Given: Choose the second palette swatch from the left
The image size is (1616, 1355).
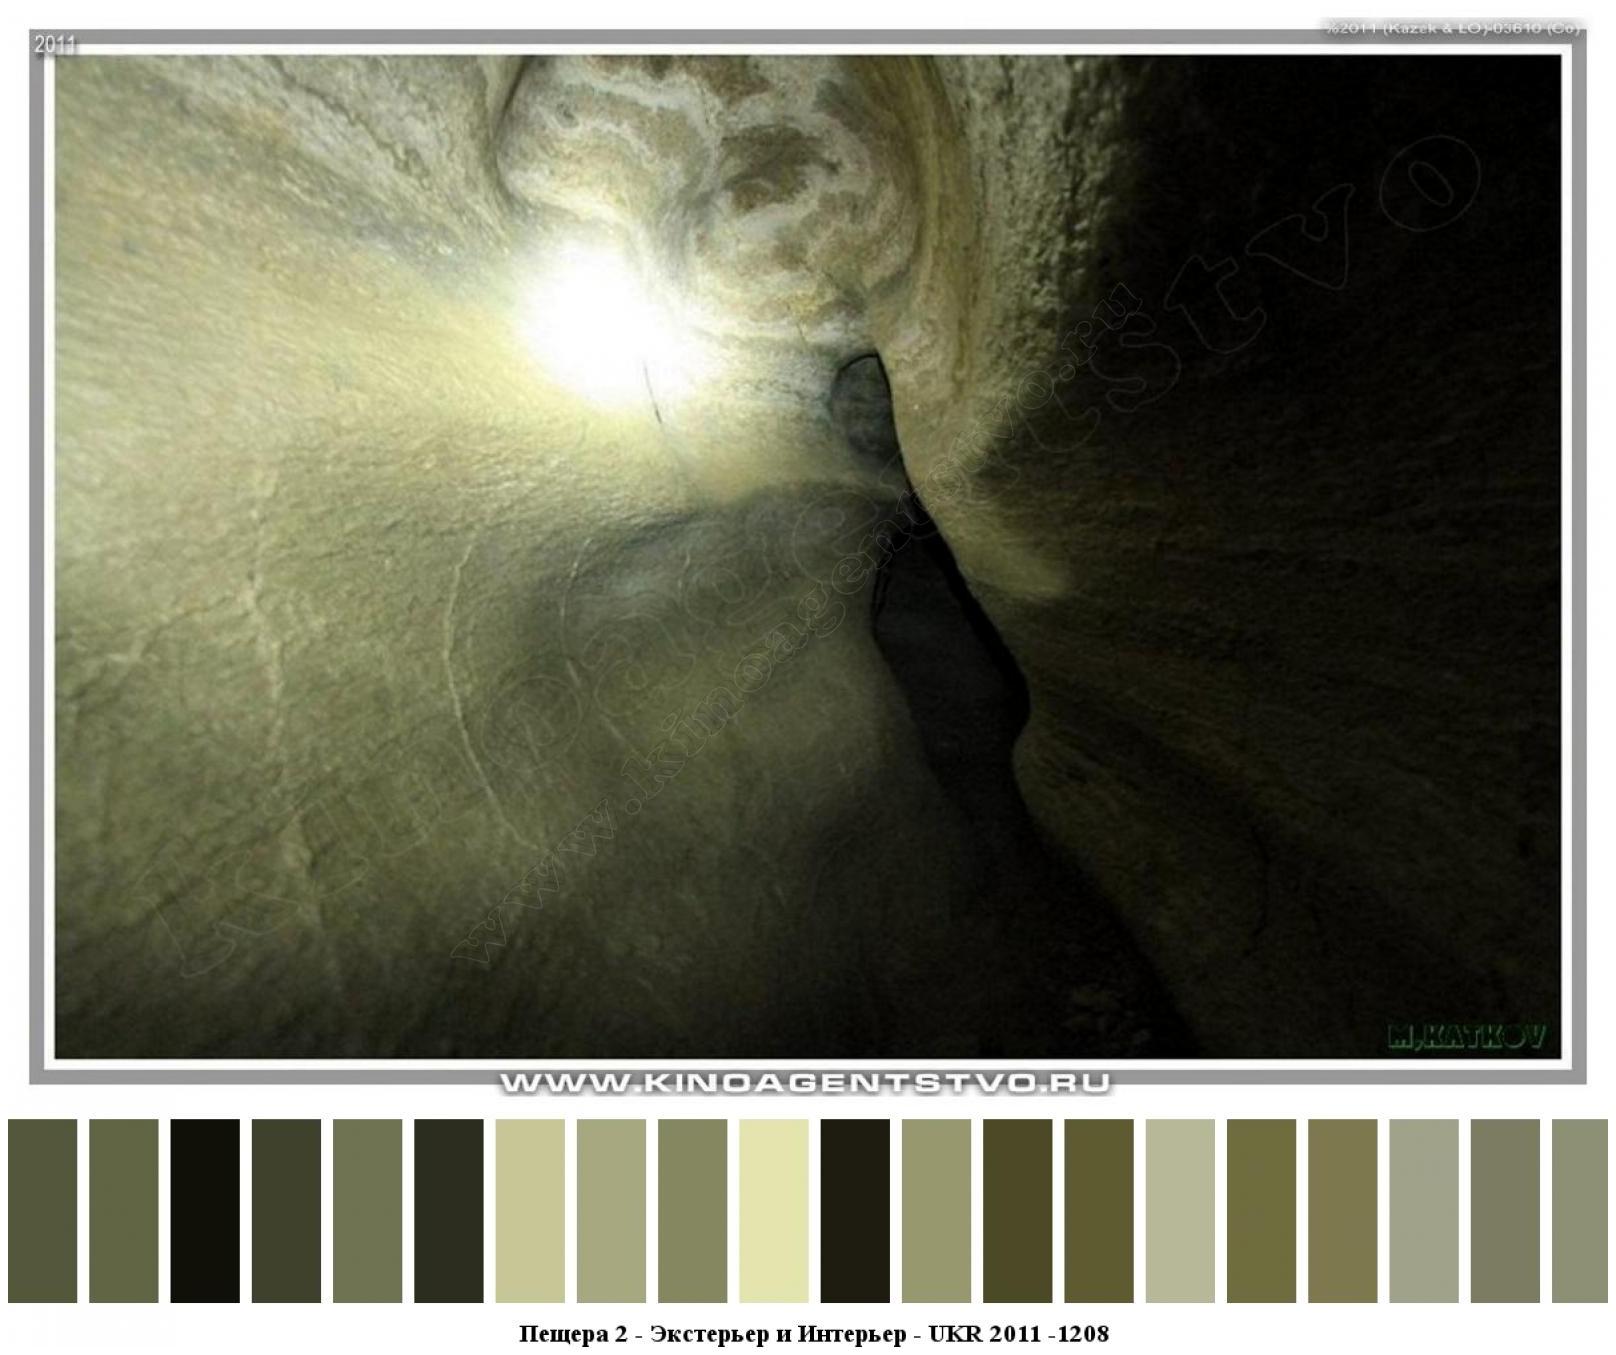Looking at the screenshot, I should (x=124, y=1210).
